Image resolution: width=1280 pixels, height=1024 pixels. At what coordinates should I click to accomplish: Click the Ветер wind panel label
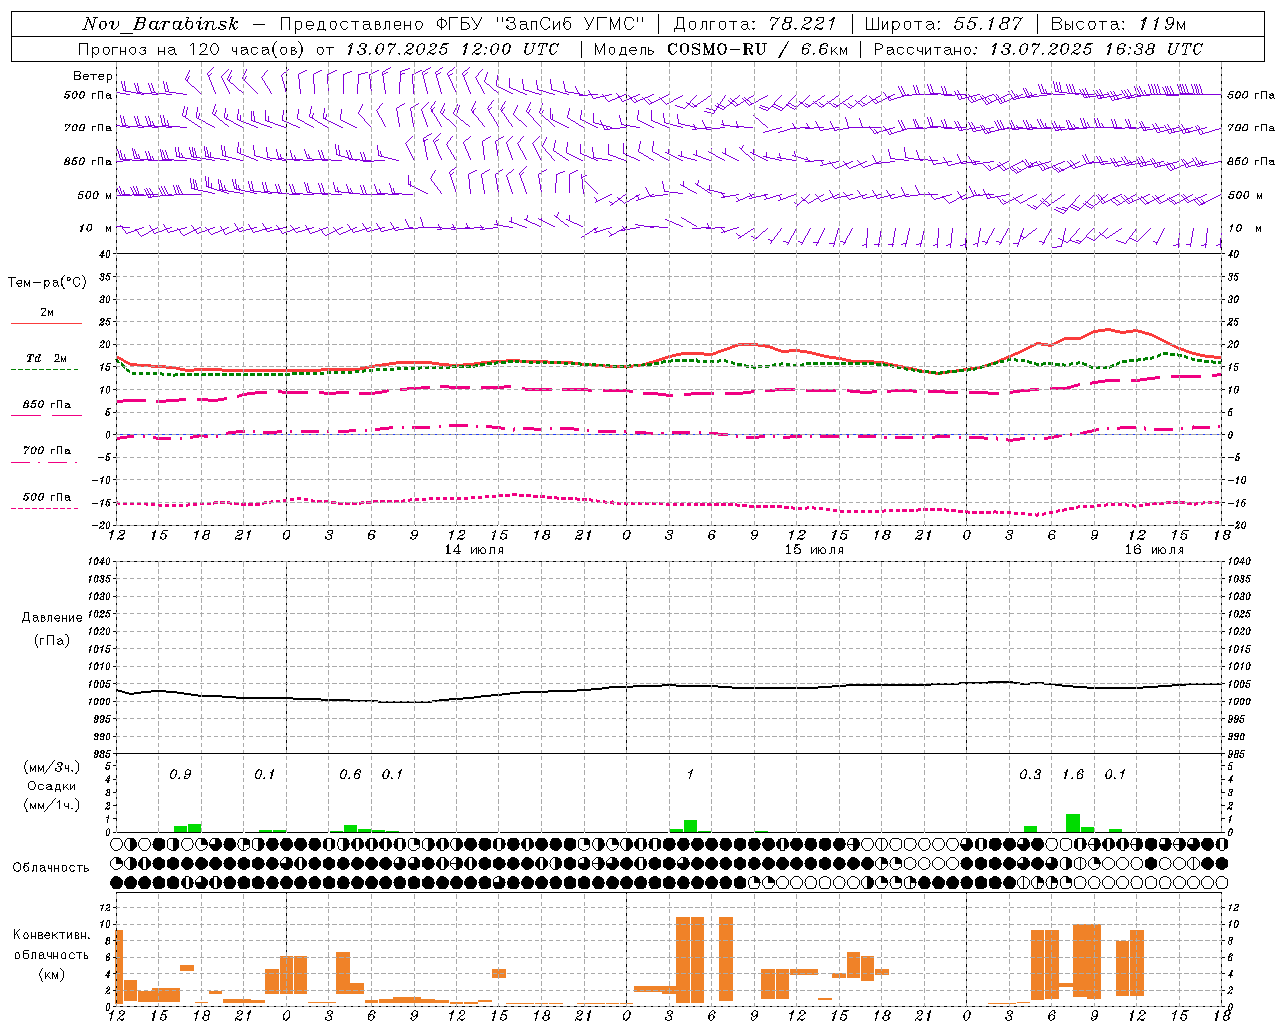92,76
